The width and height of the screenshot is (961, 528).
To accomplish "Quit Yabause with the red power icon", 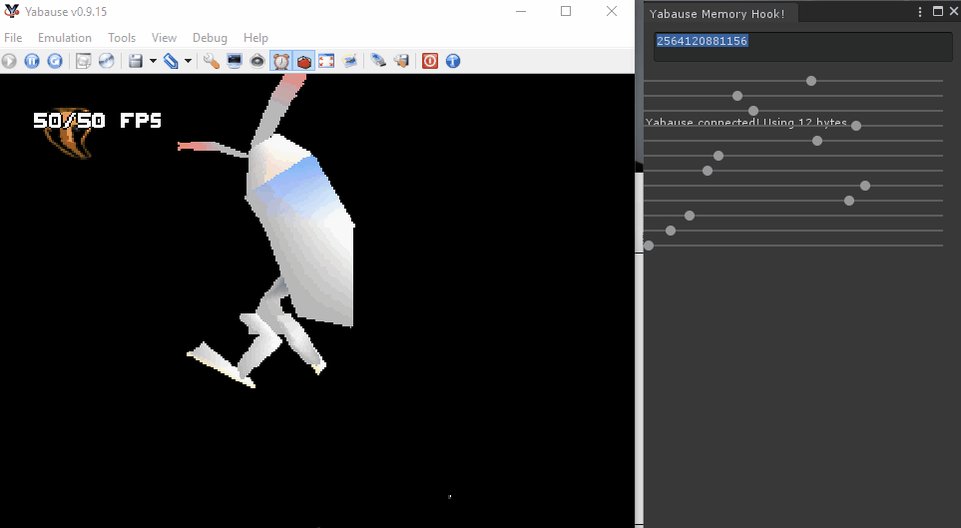I will 430,61.
